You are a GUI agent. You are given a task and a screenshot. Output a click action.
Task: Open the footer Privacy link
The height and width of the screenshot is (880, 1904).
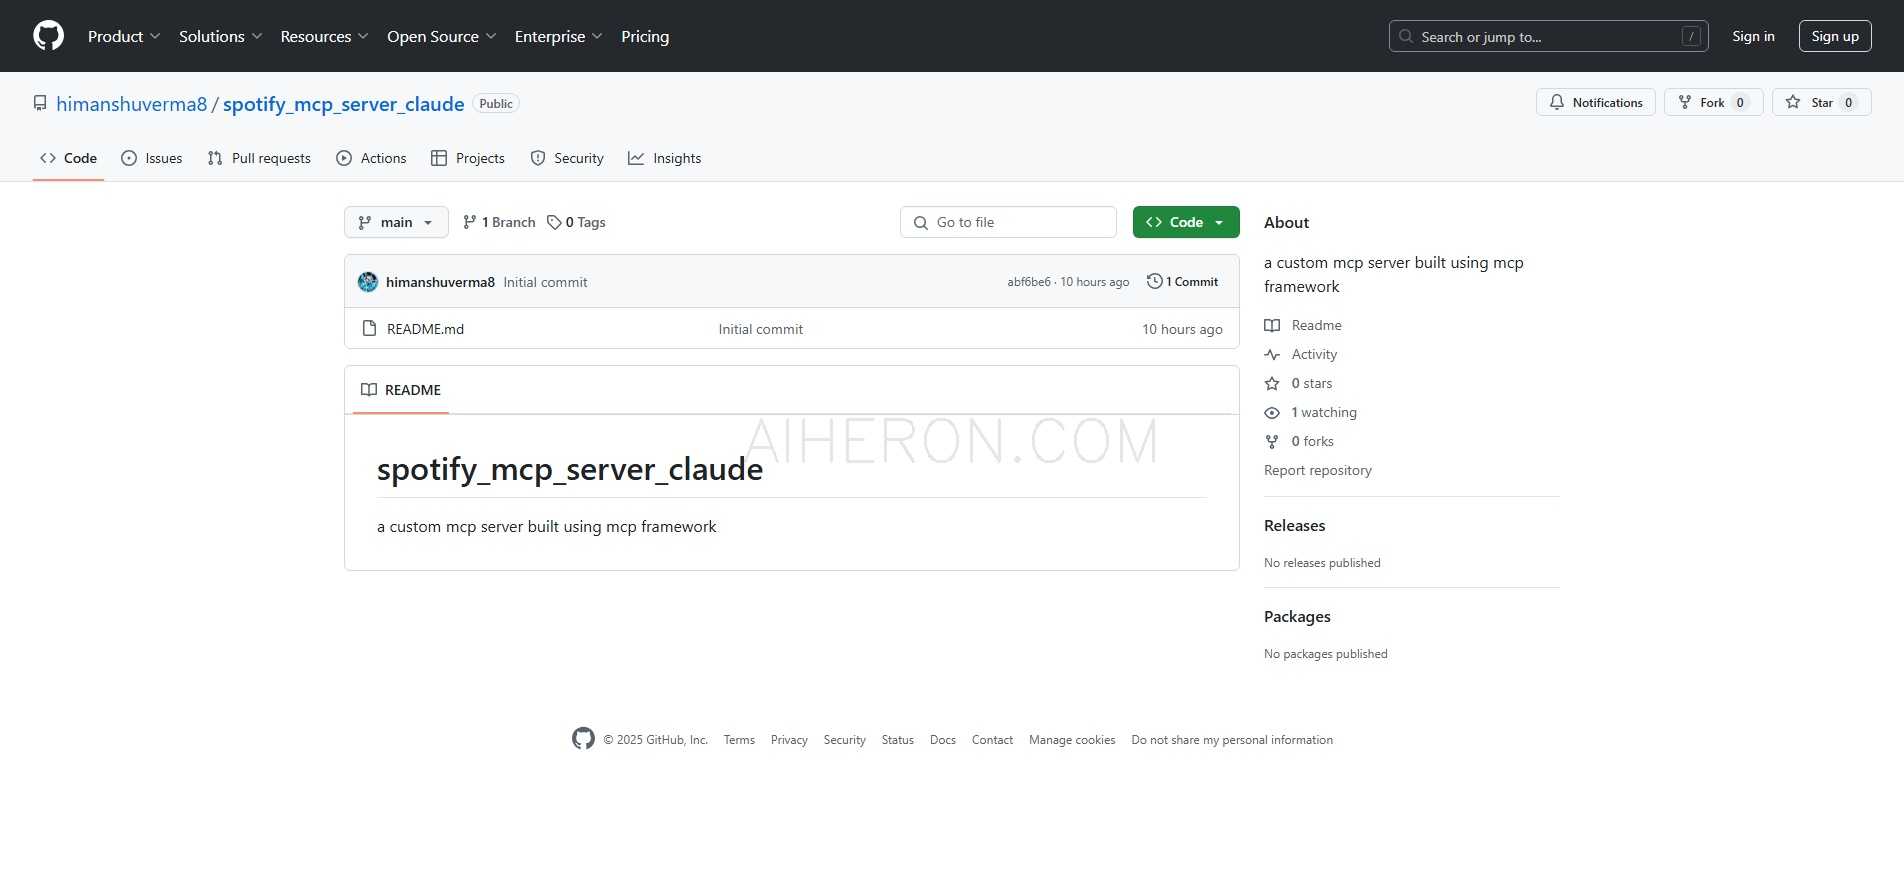coord(789,740)
